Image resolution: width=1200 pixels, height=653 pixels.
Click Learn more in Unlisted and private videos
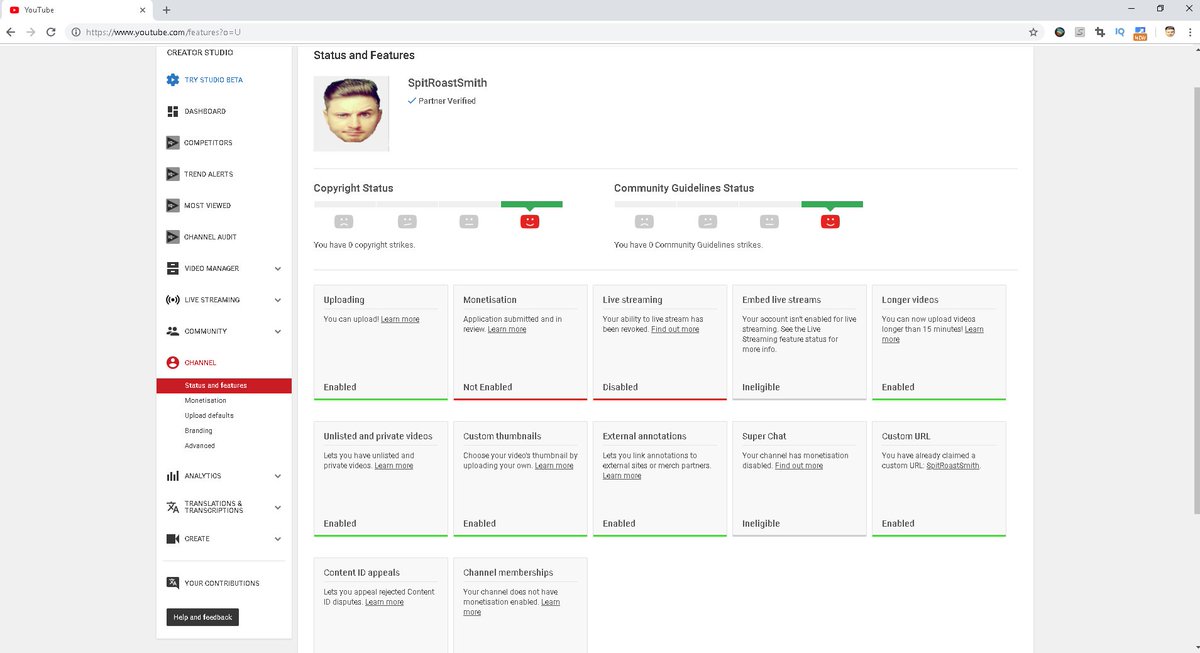[394, 465]
